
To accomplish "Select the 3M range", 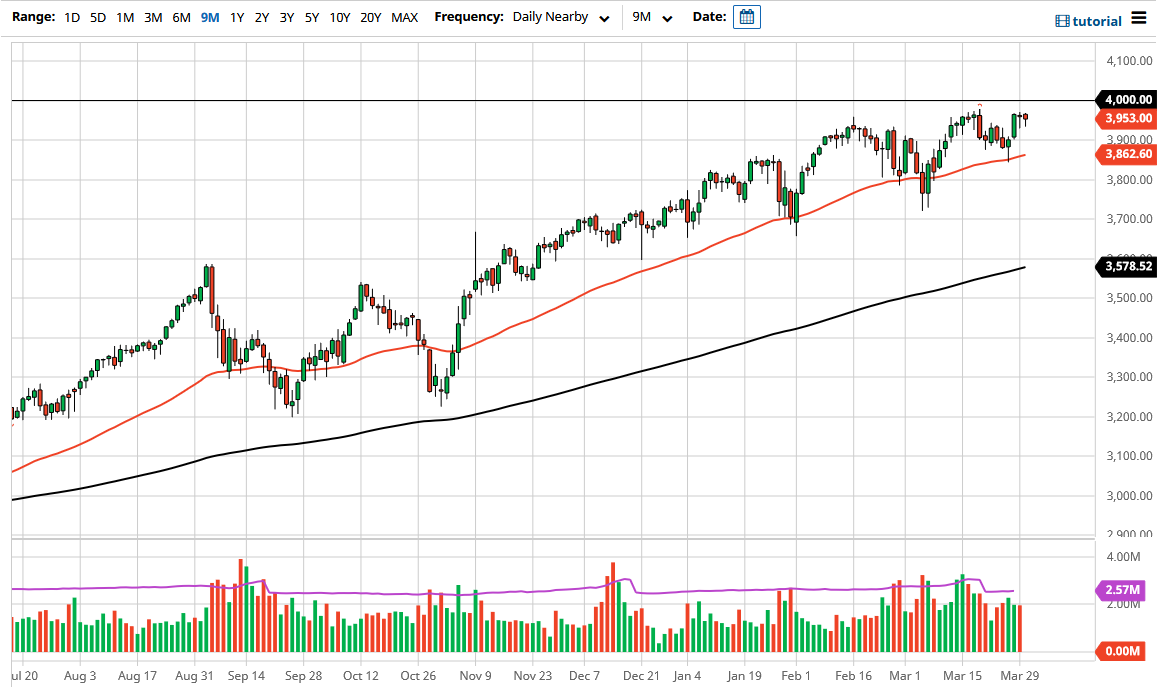I will coord(152,17).
